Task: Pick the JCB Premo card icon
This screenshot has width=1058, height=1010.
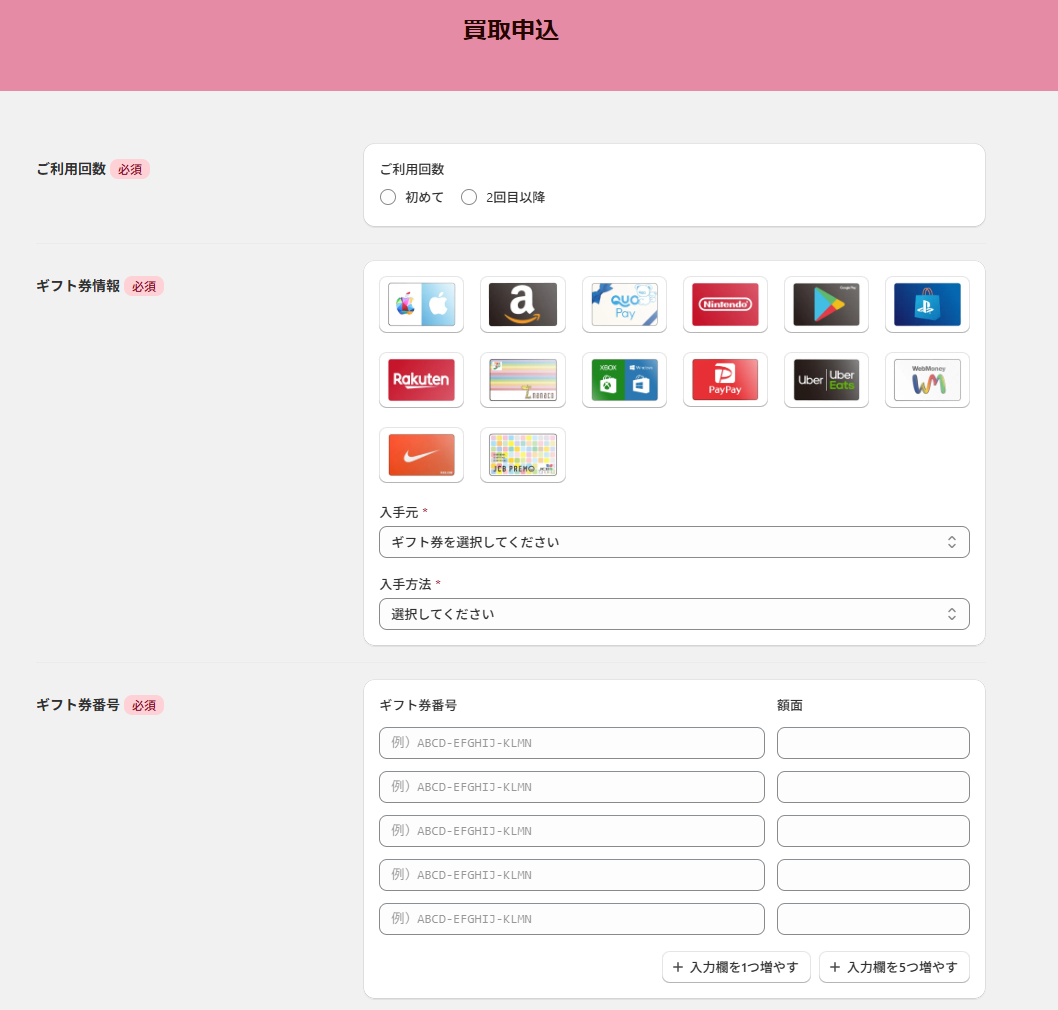Action: (x=522, y=455)
